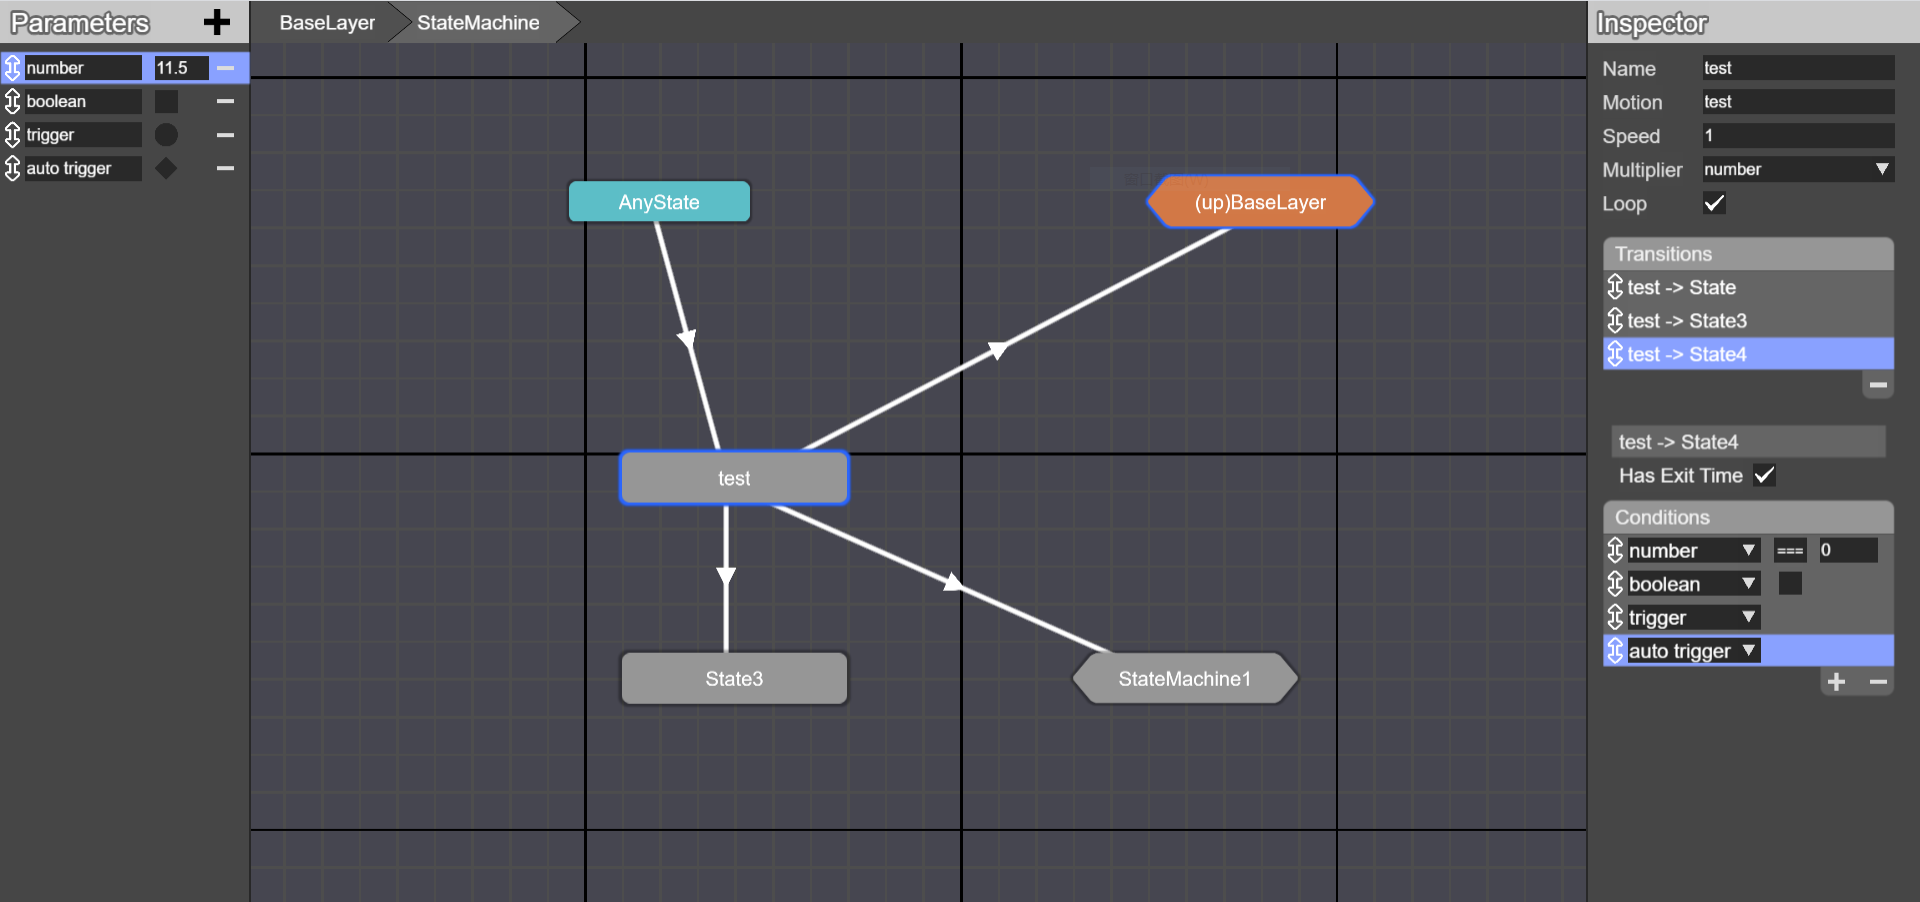
Task: Click the type icon beside the number parameter
Action: coord(13,67)
